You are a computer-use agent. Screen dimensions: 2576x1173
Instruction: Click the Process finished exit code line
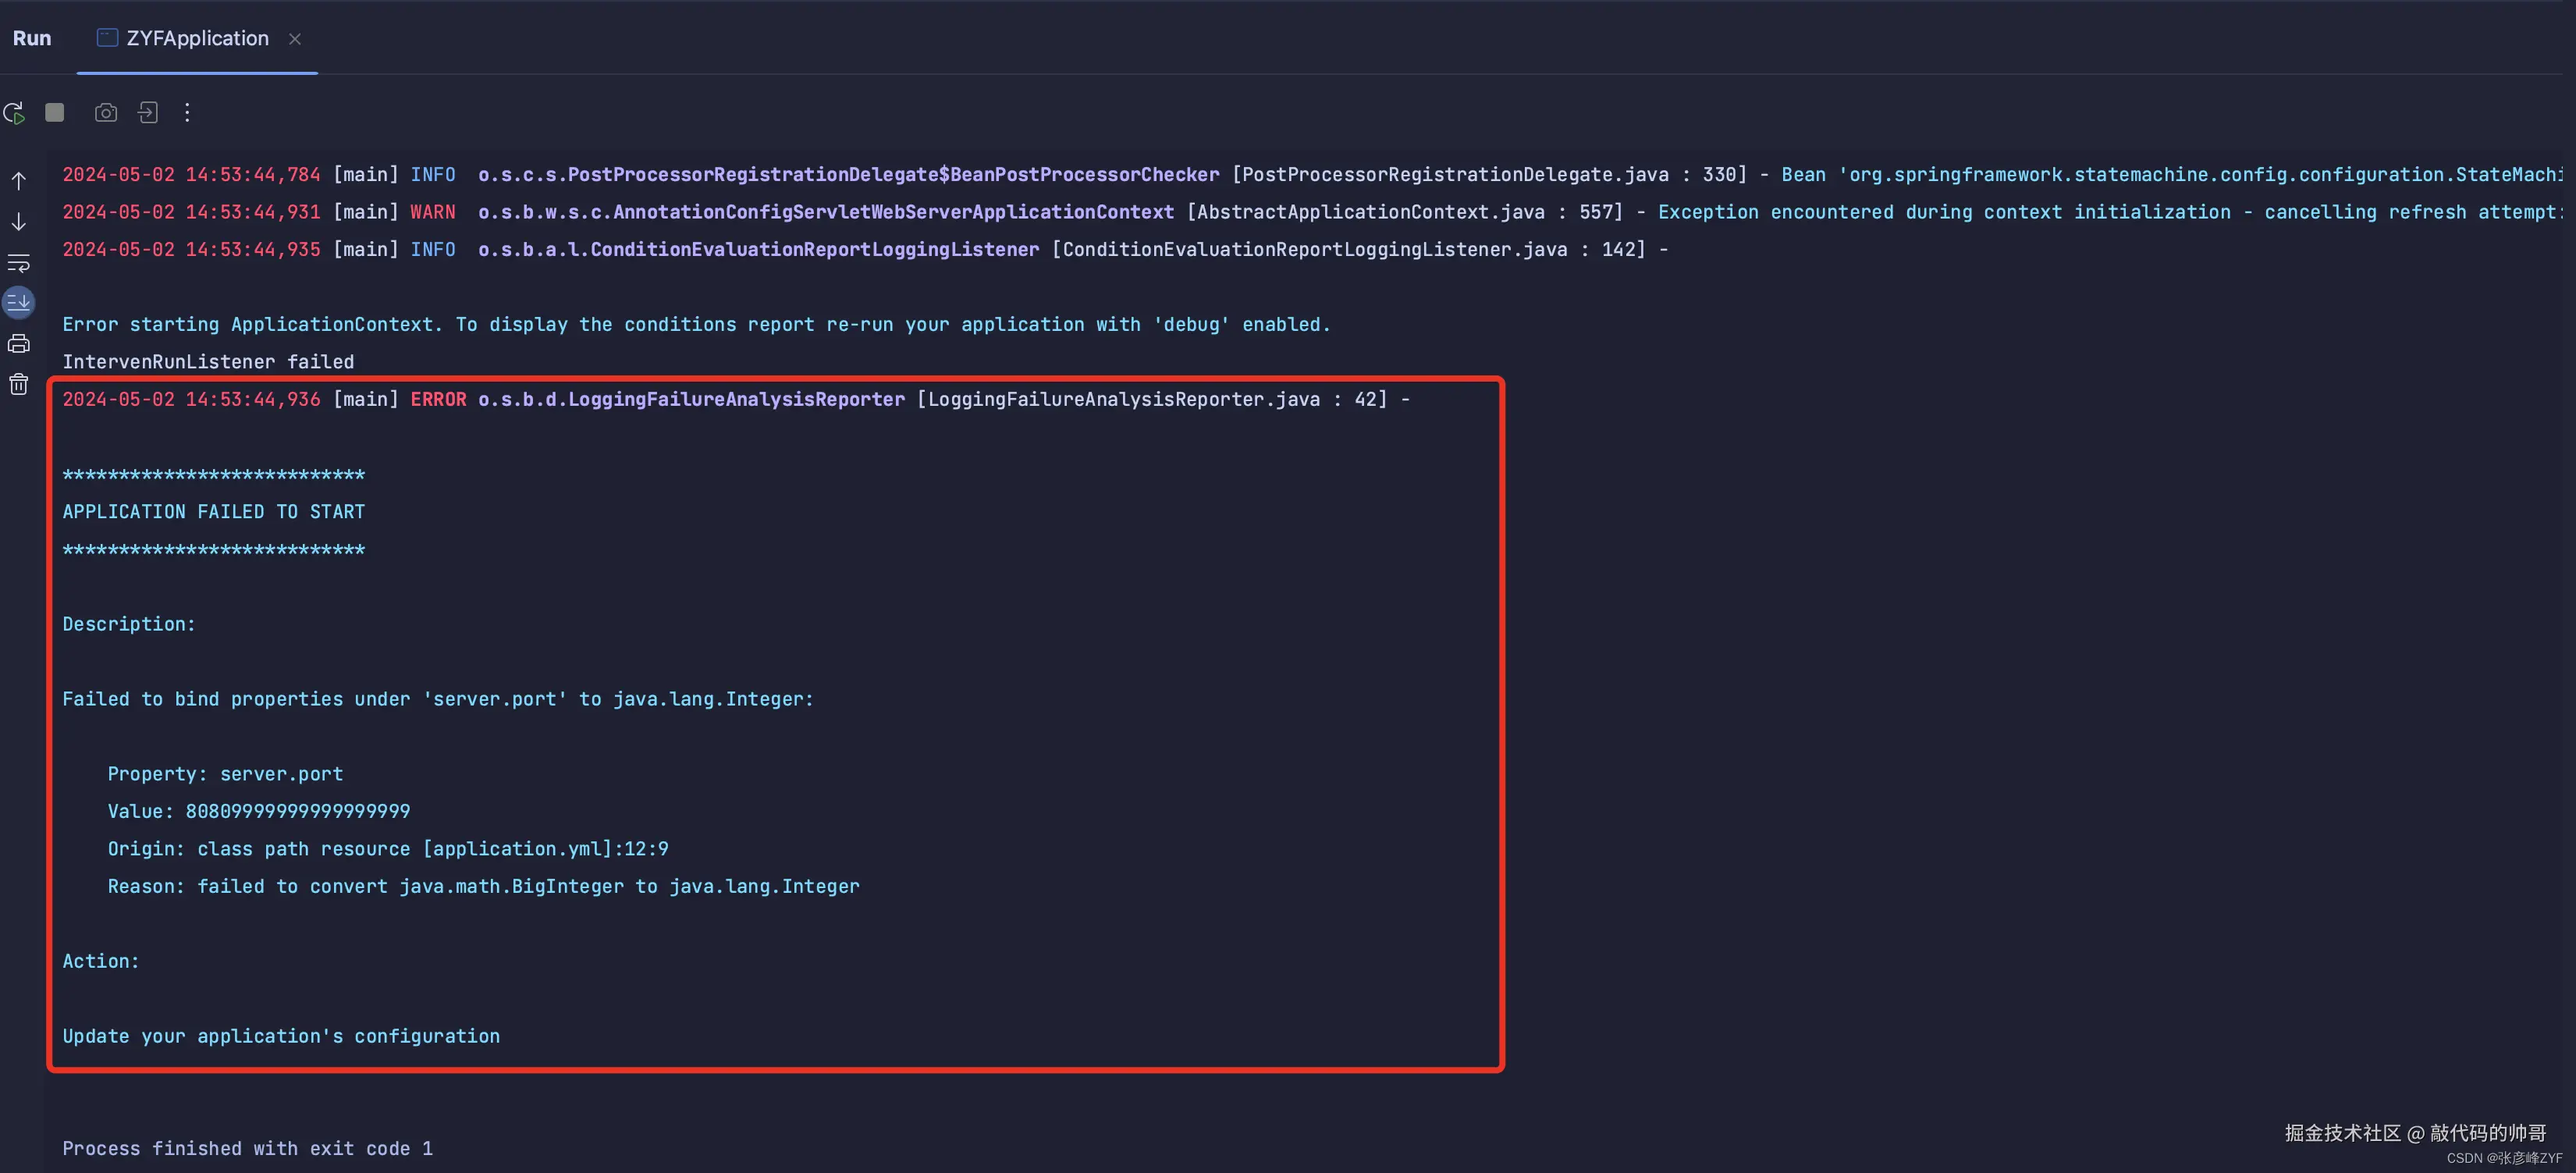pyautogui.click(x=248, y=1148)
